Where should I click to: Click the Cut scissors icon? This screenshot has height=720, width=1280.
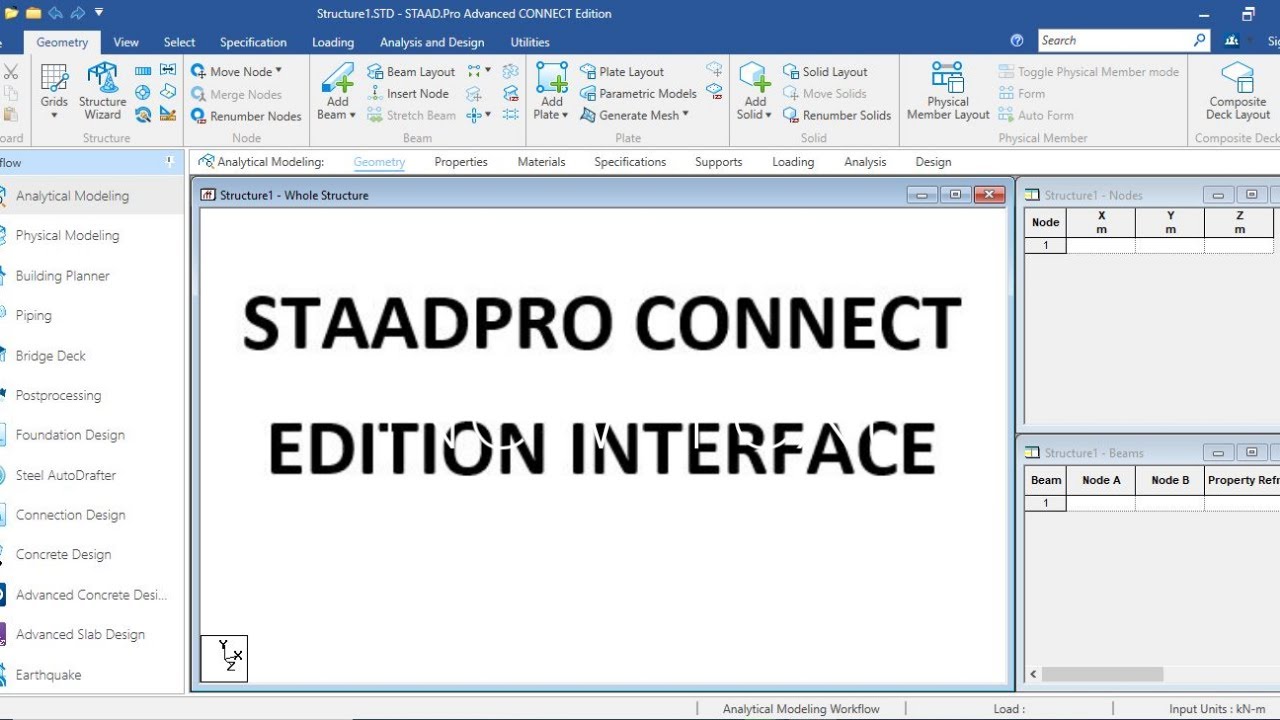[11, 71]
